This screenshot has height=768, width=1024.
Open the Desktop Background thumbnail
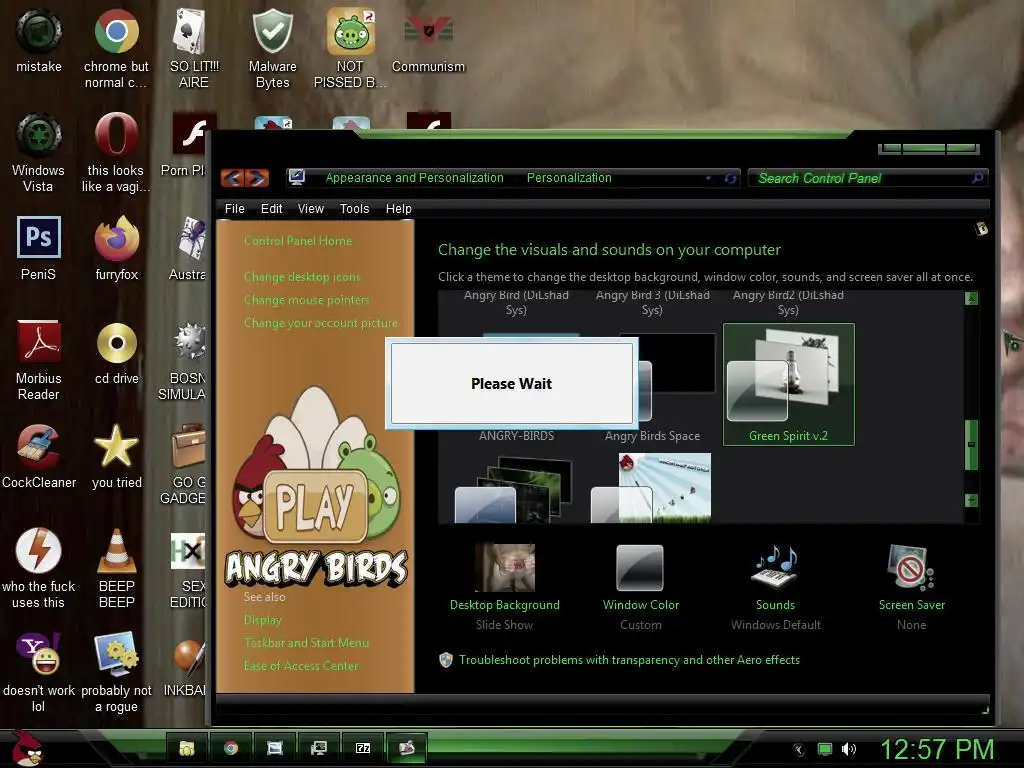[505, 568]
